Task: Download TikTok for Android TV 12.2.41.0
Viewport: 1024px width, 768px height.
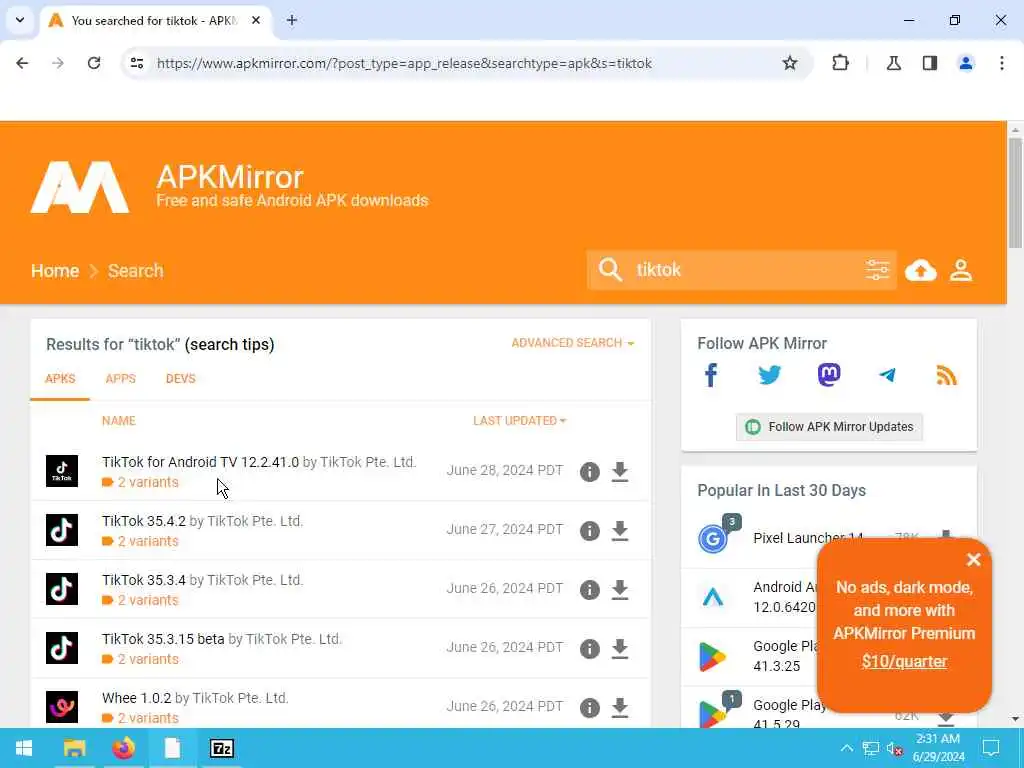Action: point(620,472)
